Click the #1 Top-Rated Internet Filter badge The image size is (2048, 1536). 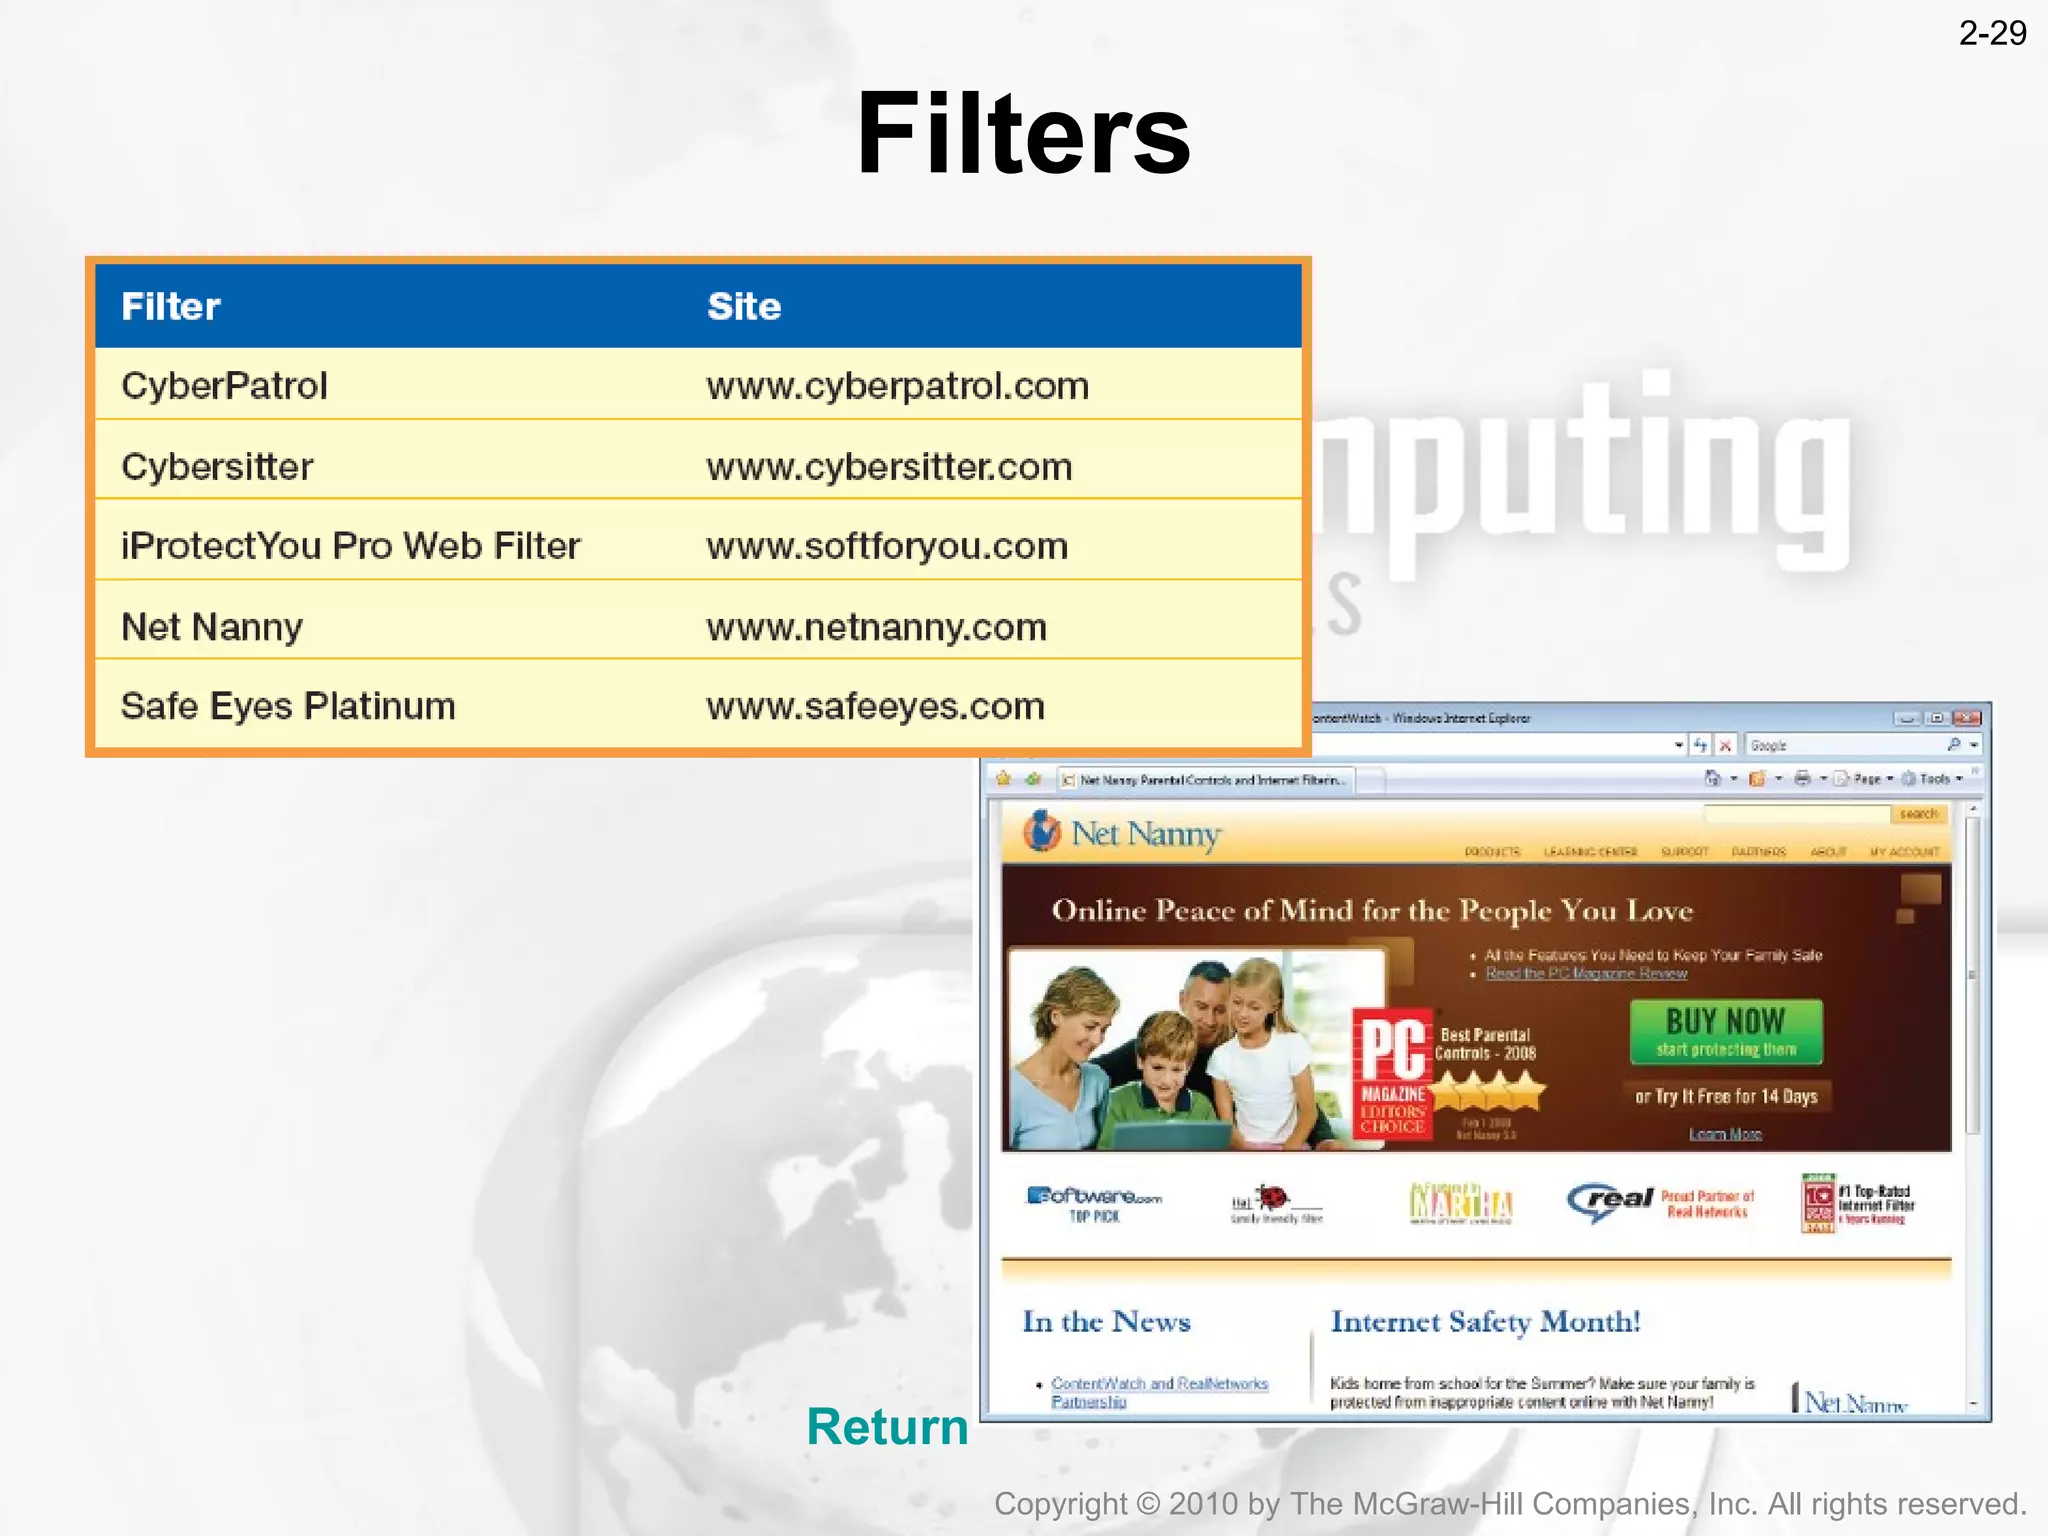point(1858,1203)
